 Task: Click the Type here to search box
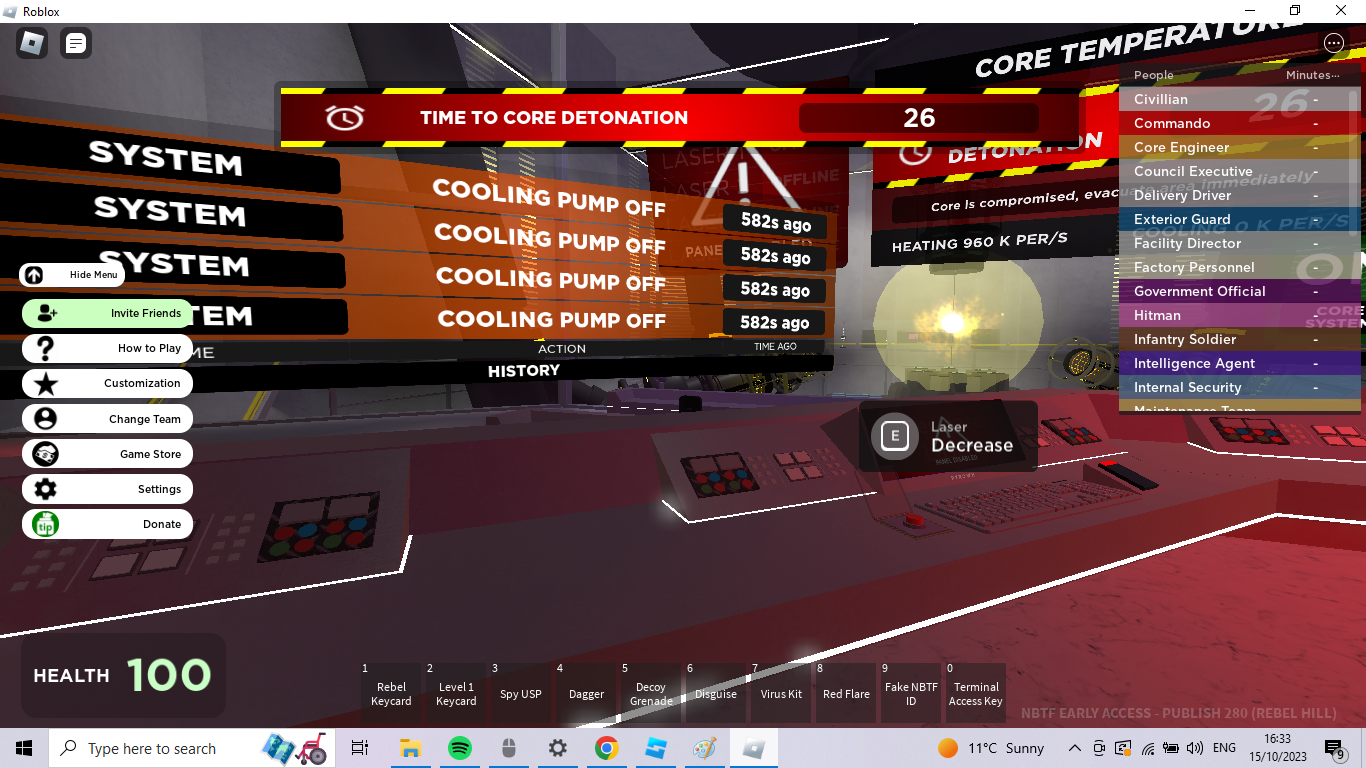(193, 748)
